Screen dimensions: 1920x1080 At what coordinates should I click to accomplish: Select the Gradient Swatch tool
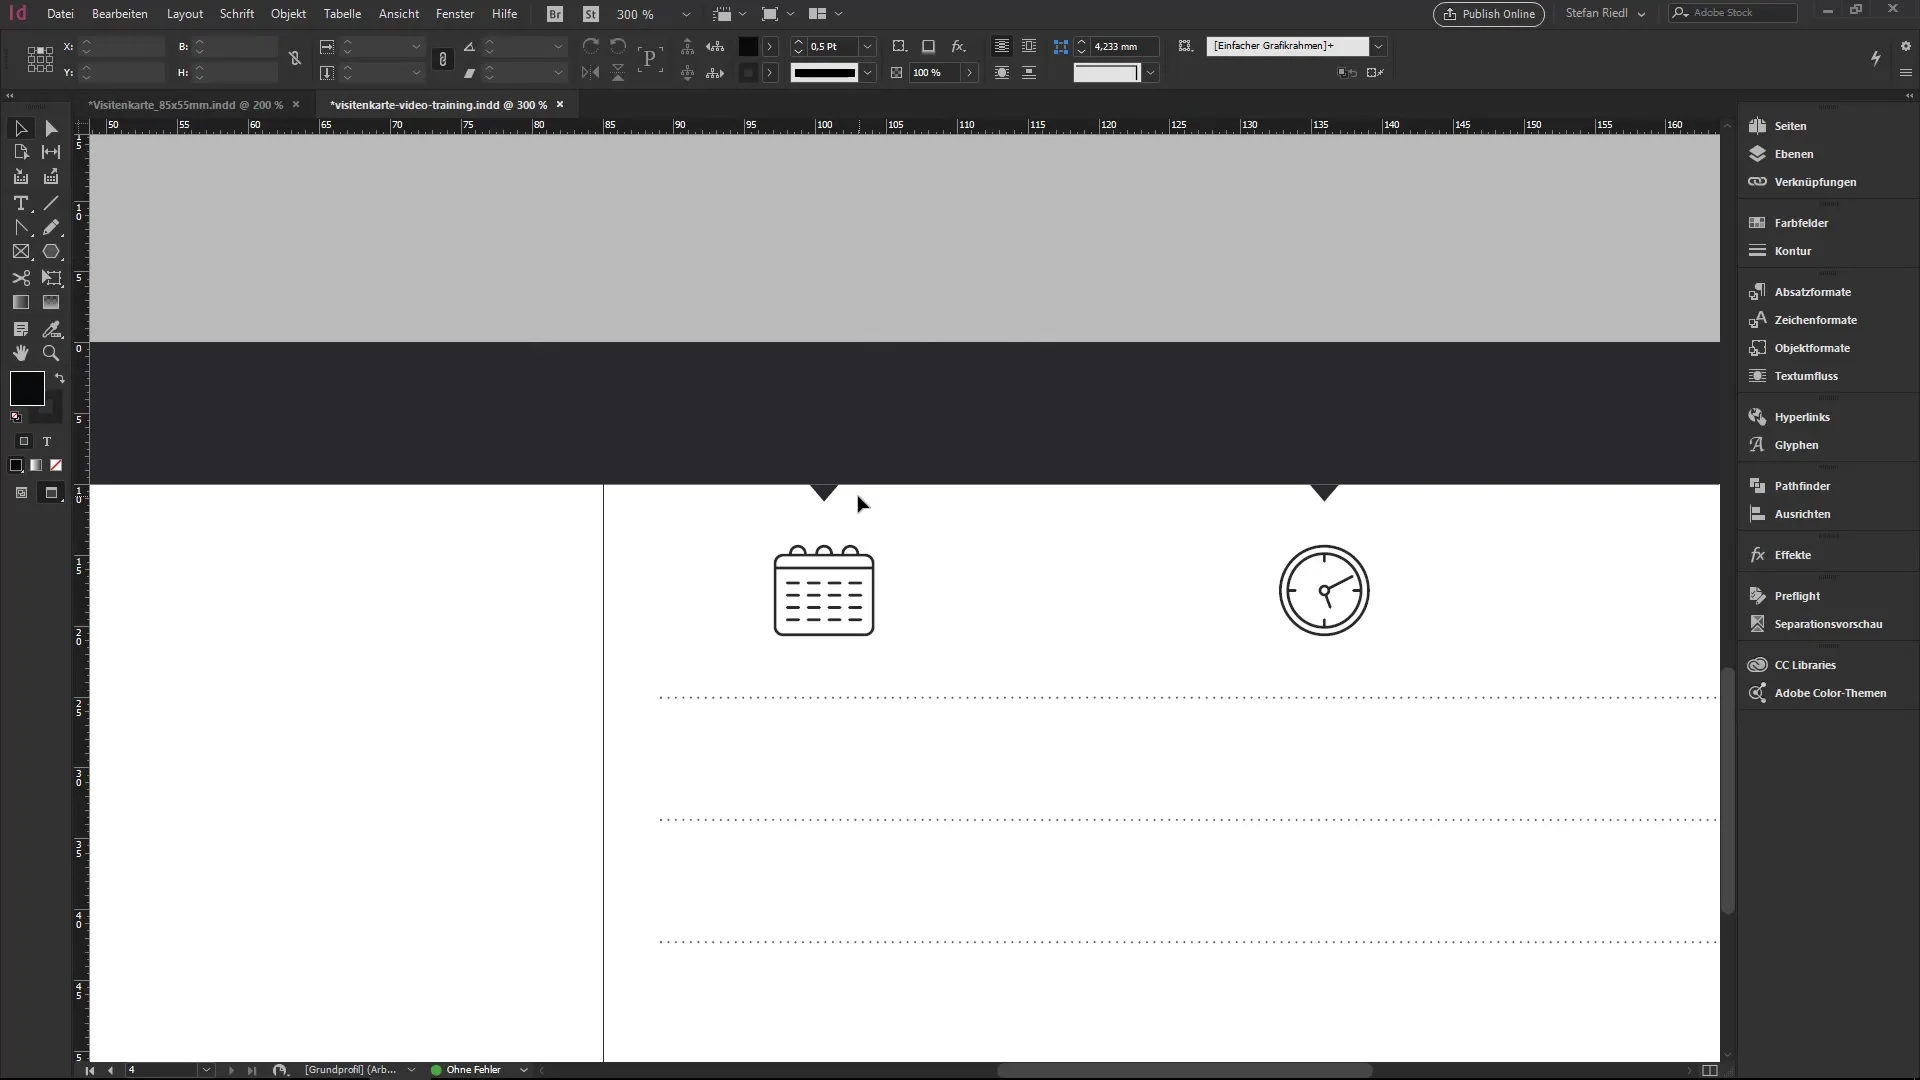click(x=20, y=302)
